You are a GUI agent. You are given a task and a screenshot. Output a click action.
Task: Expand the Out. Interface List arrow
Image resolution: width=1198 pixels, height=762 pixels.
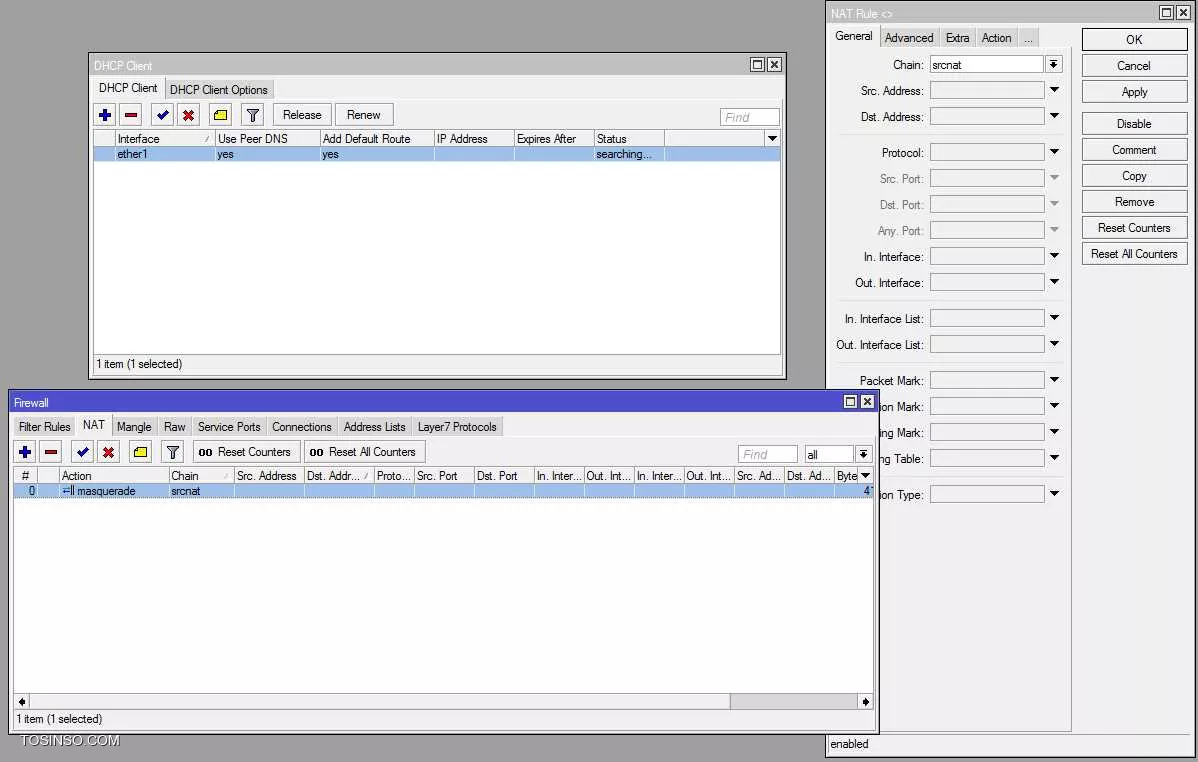pyautogui.click(x=1054, y=344)
